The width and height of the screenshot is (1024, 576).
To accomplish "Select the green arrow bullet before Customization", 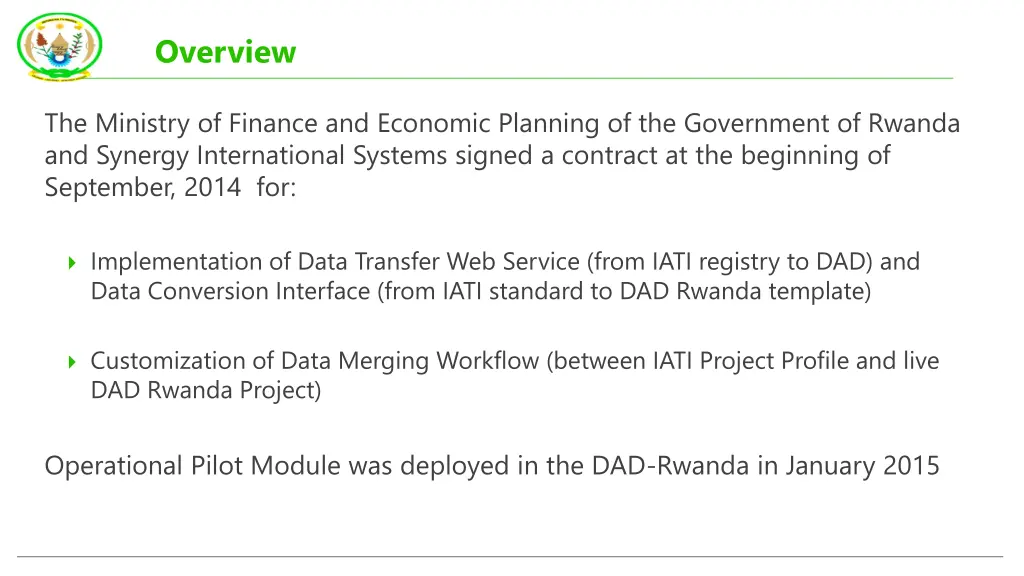I will 72,362.
